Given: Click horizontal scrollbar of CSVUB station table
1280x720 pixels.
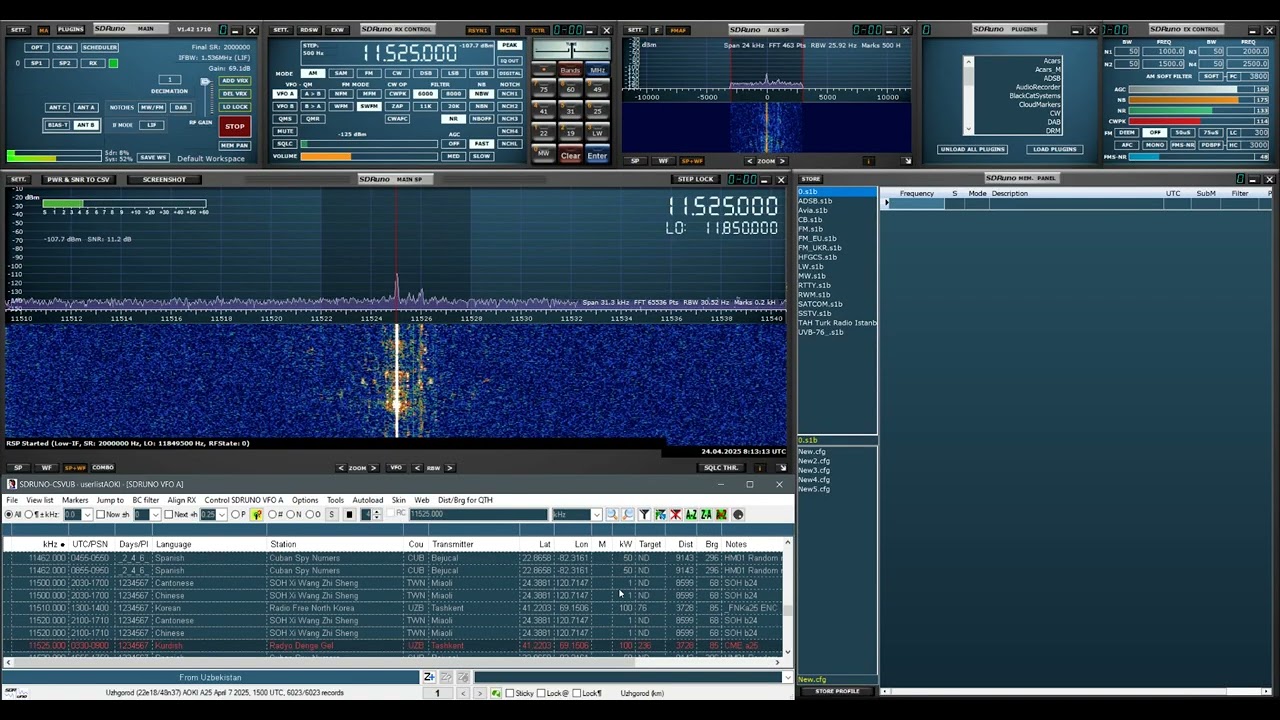Looking at the screenshot, I should [392, 662].
